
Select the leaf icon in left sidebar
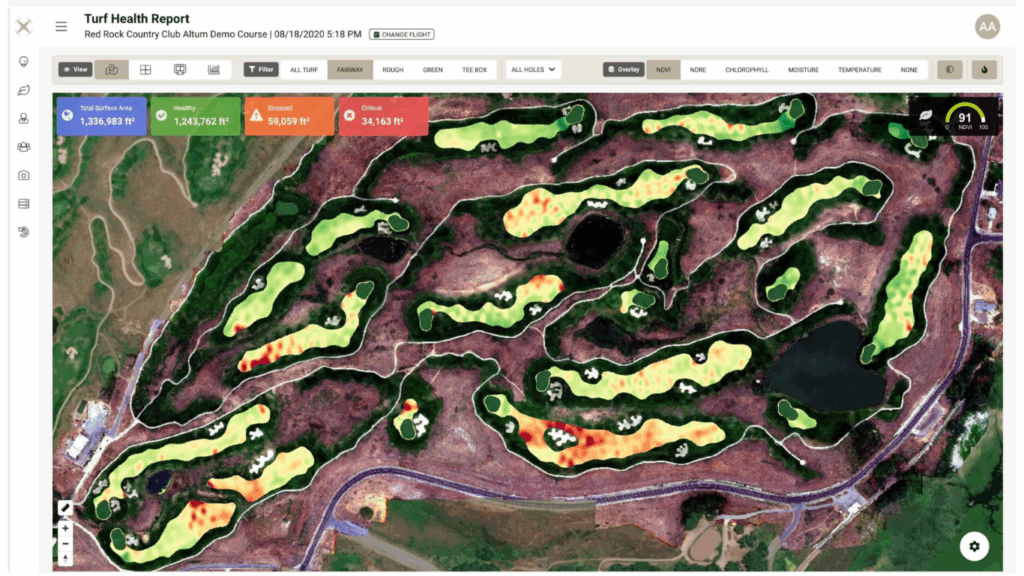[23, 91]
